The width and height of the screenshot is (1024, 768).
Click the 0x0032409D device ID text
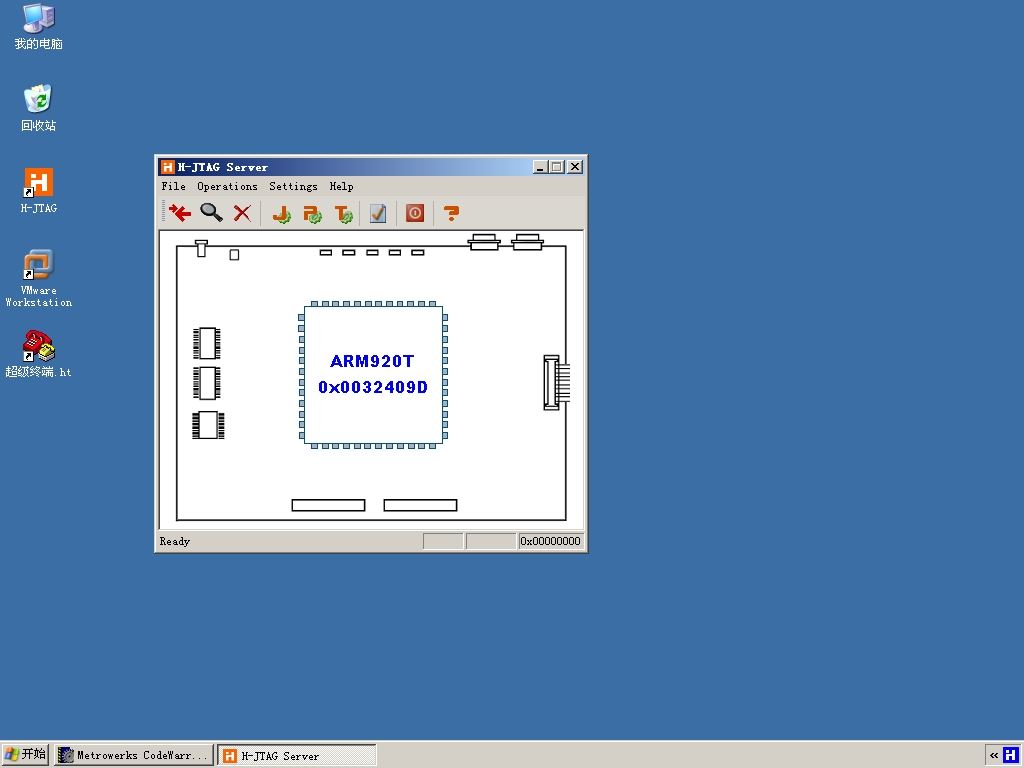(x=373, y=387)
